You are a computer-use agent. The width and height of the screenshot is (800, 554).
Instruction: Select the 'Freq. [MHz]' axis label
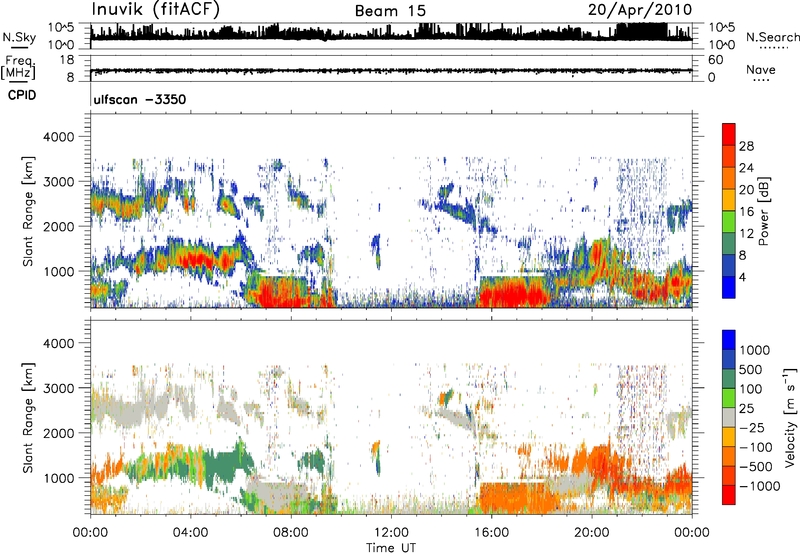(x=18, y=68)
